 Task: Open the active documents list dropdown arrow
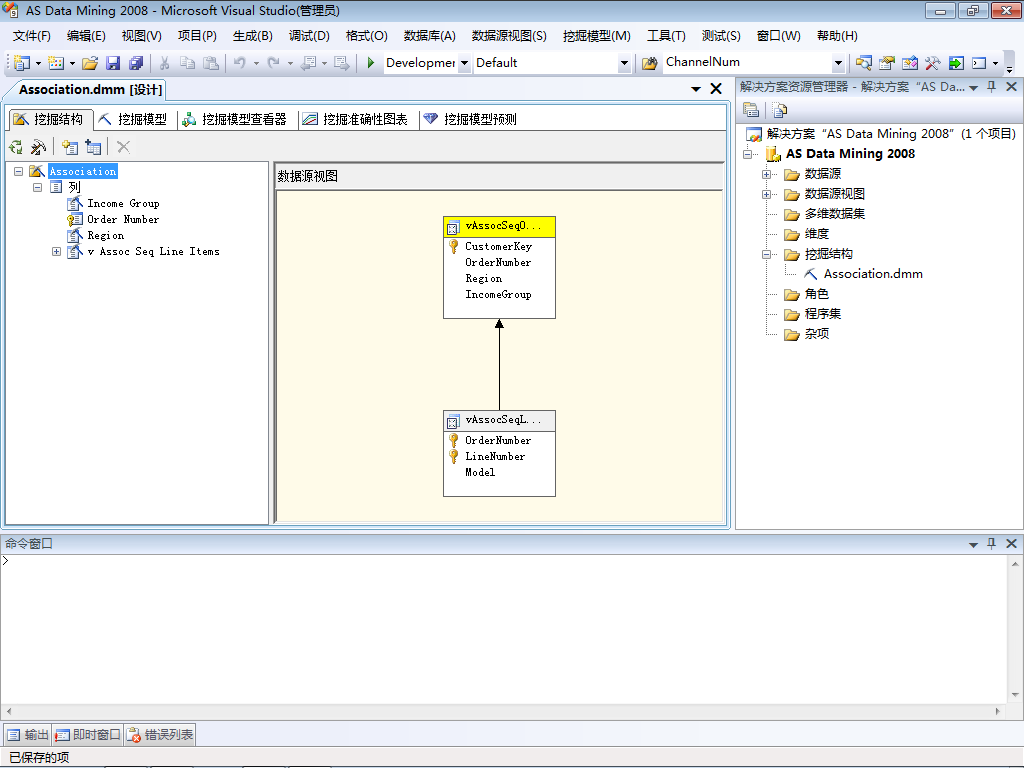coord(696,89)
